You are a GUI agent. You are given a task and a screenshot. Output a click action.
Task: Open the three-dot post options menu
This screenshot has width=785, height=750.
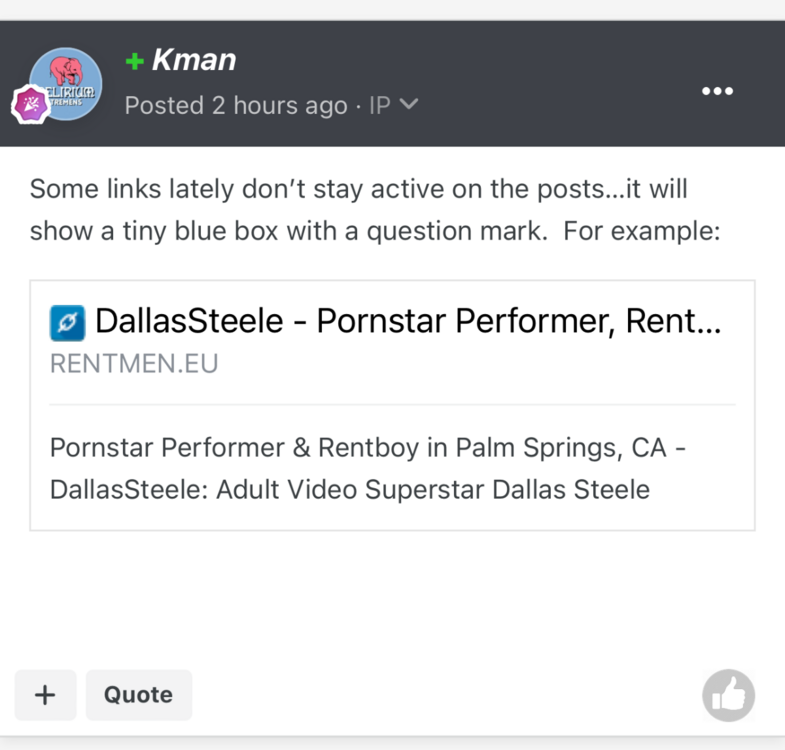pyautogui.click(x=717, y=91)
